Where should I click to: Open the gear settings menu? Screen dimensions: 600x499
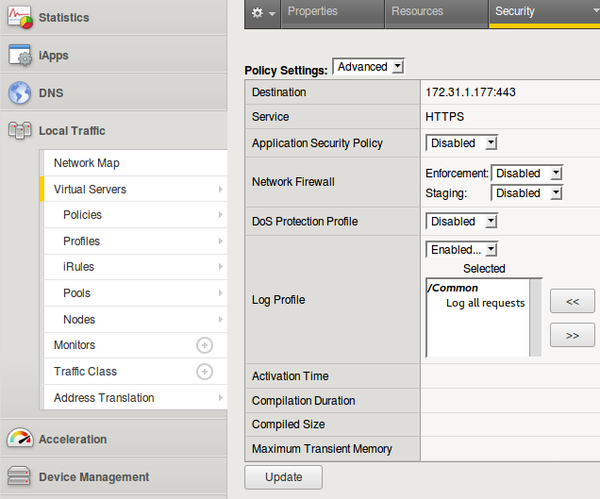[x=262, y=12]
